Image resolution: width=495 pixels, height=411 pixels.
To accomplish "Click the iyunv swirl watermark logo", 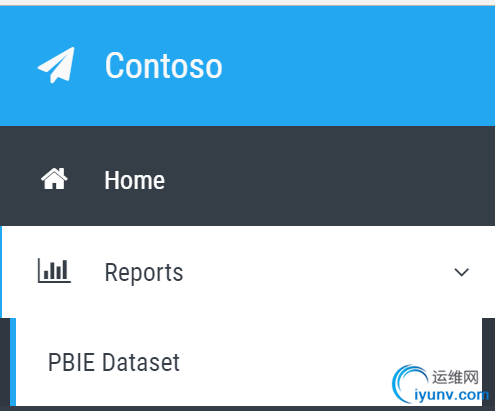I will click(409, 383).
